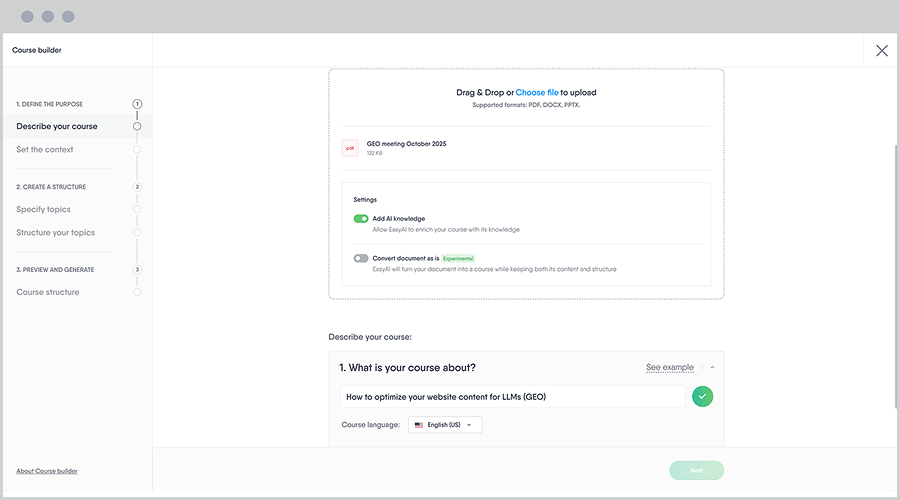Image resolution: width=900 pixels, height=500 pixels.
Task: Click the US flag icon in language selector
Action: point(419,425)
